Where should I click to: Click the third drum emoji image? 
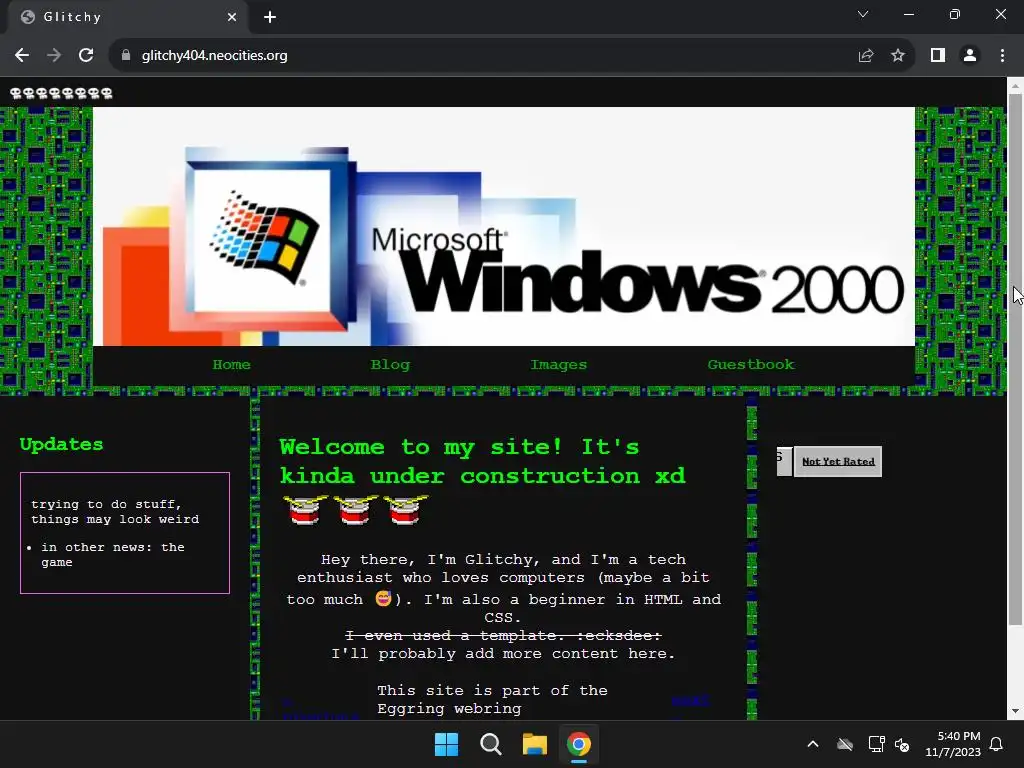tap(406, 510)
